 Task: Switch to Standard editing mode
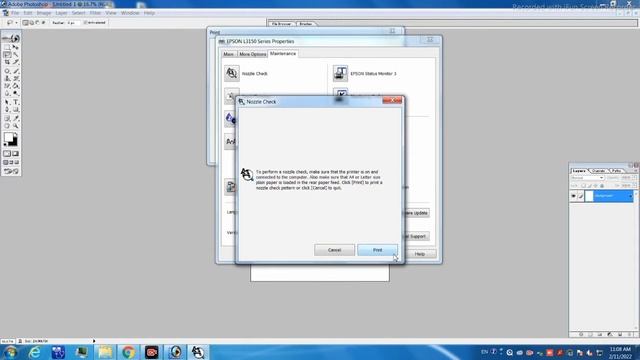(7, 154)
